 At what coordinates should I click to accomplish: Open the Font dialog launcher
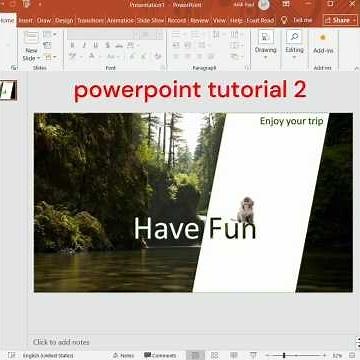[x=163, y=68]
